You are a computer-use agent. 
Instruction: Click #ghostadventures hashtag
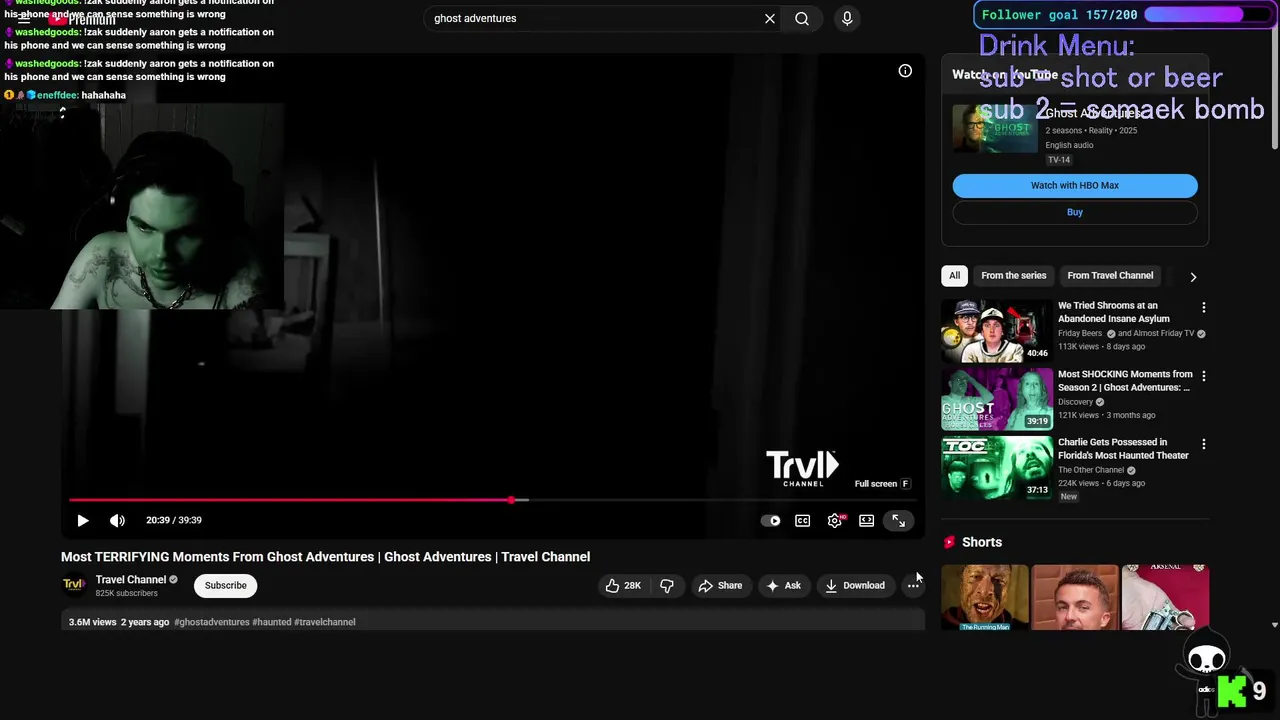[x=212, y=622]
